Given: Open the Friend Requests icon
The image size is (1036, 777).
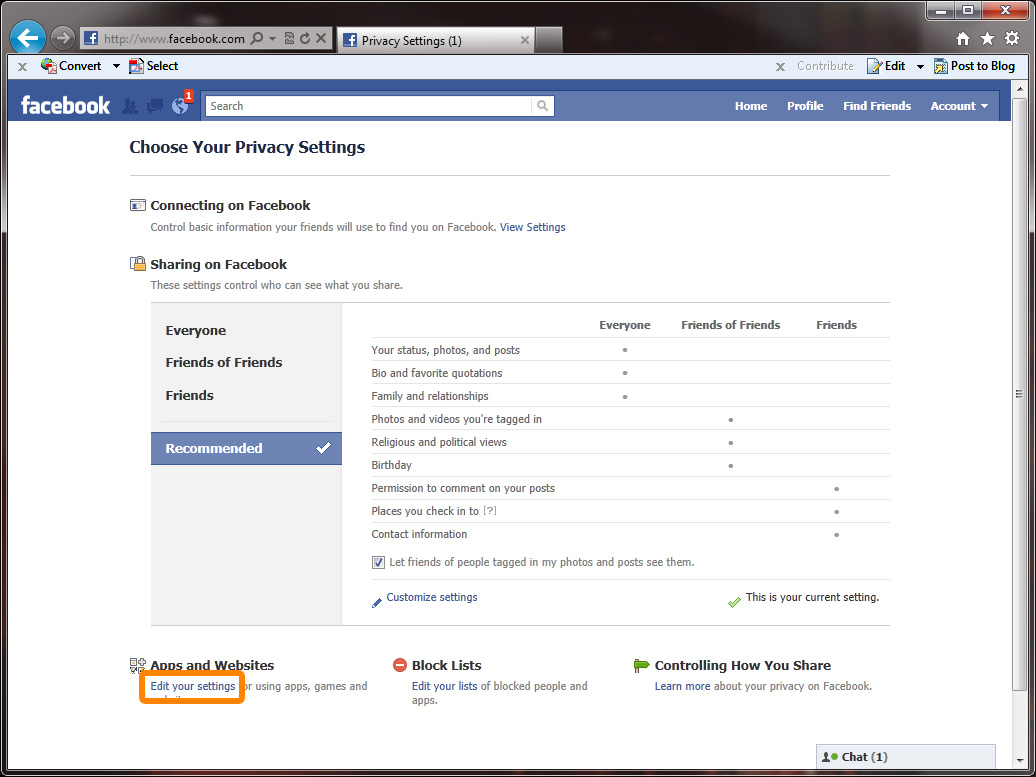Looking at the screenshot, I should (130, 106).
